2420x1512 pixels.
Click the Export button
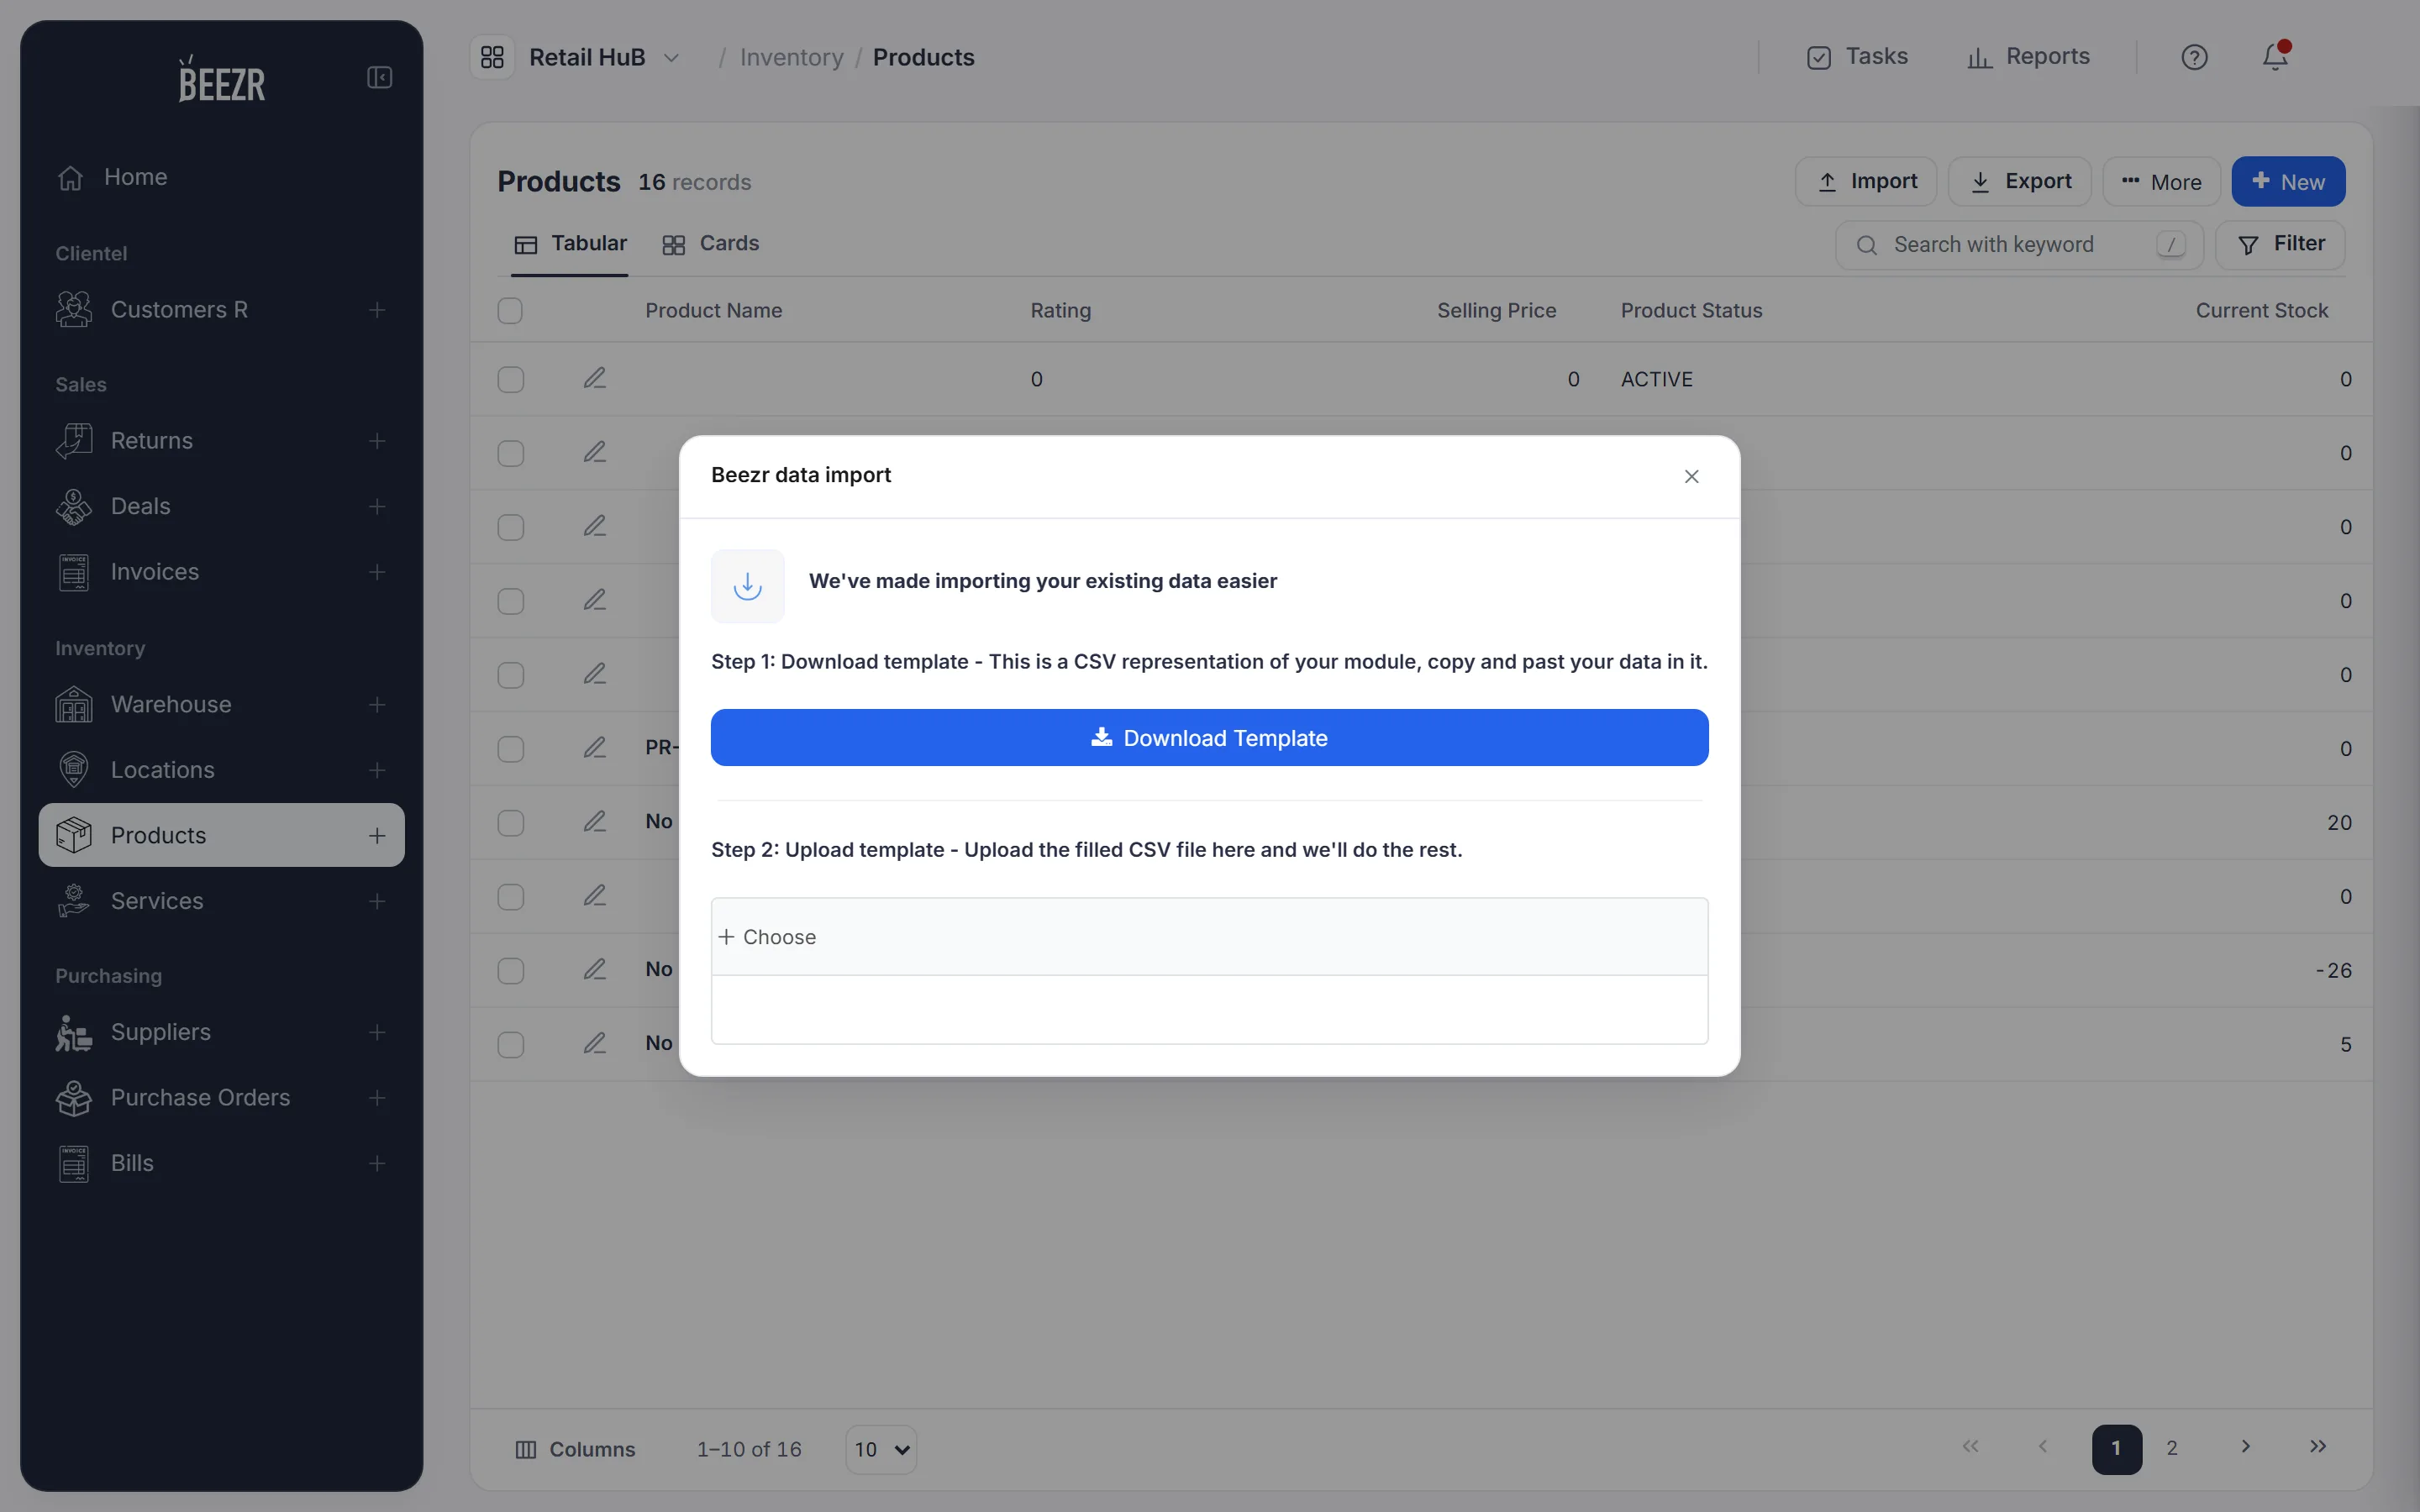(2019, 182)
